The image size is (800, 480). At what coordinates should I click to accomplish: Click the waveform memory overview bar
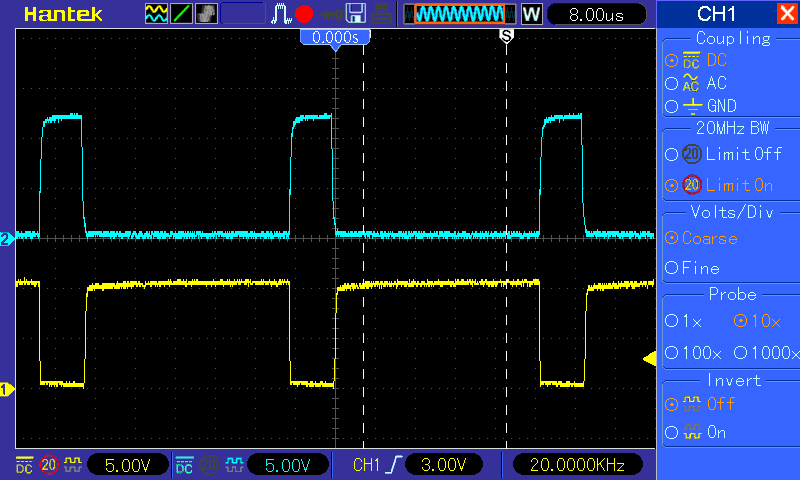pos(459,14)
